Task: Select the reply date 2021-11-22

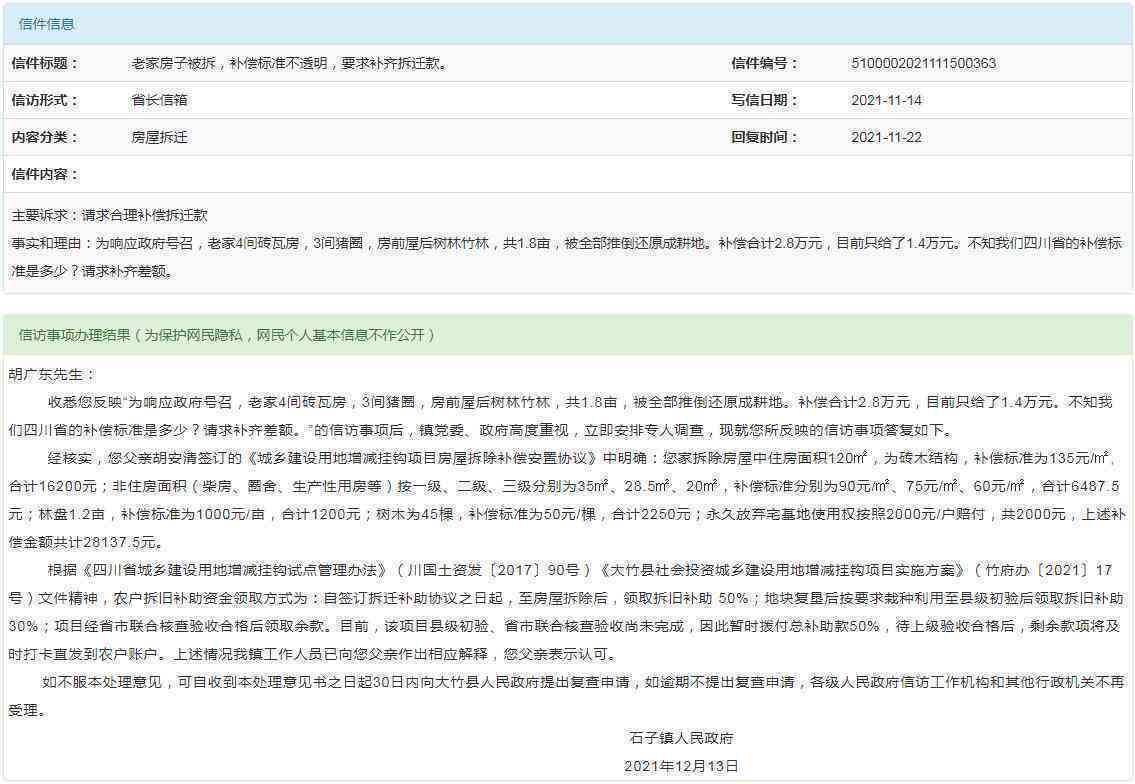Action: click(x=887, y=138)
